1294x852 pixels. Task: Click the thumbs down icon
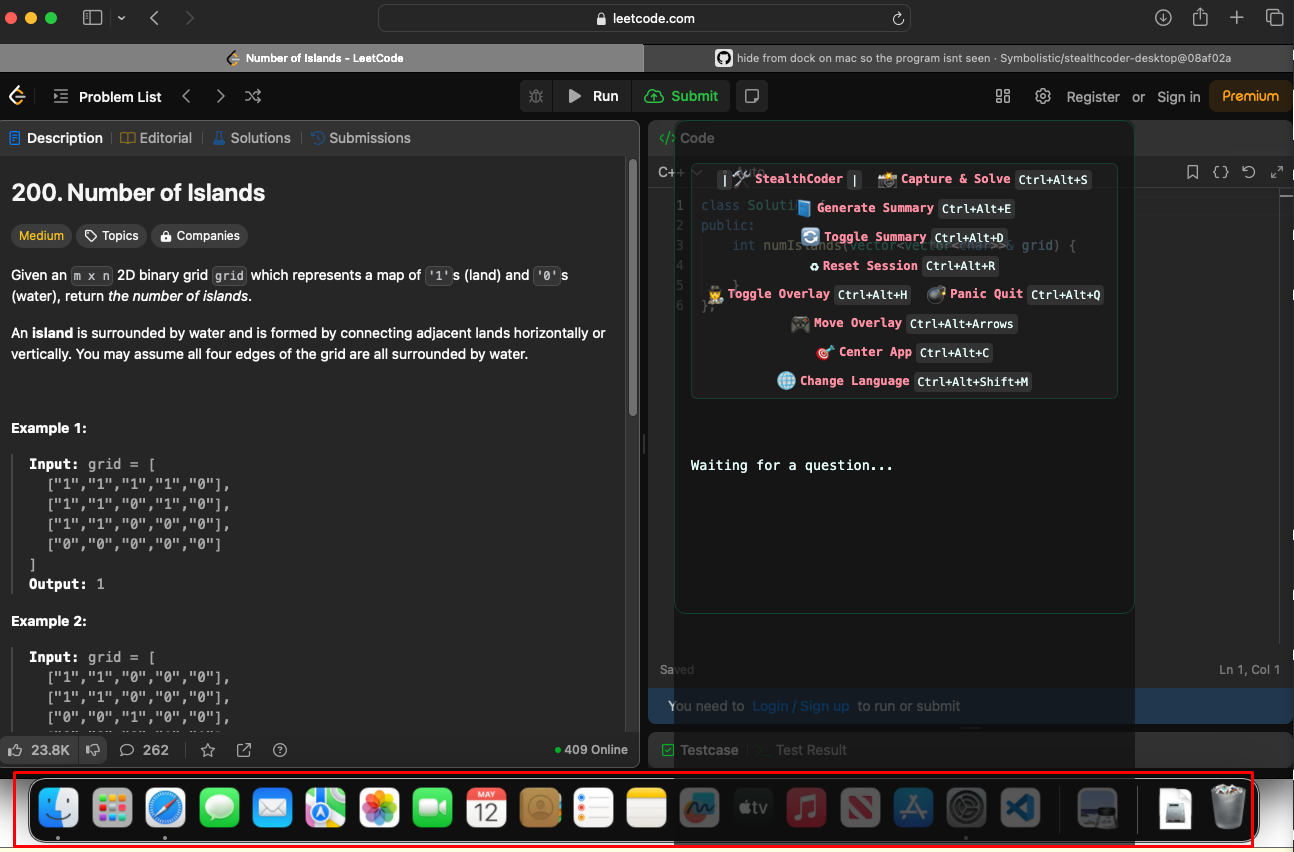(x=93, y=750)
